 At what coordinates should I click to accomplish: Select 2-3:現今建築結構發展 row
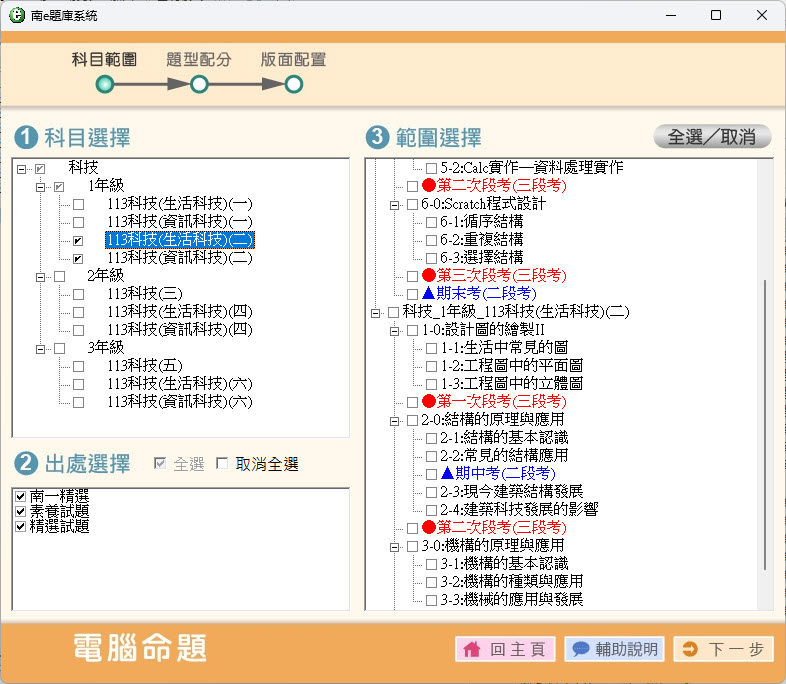tap(511, 492)
